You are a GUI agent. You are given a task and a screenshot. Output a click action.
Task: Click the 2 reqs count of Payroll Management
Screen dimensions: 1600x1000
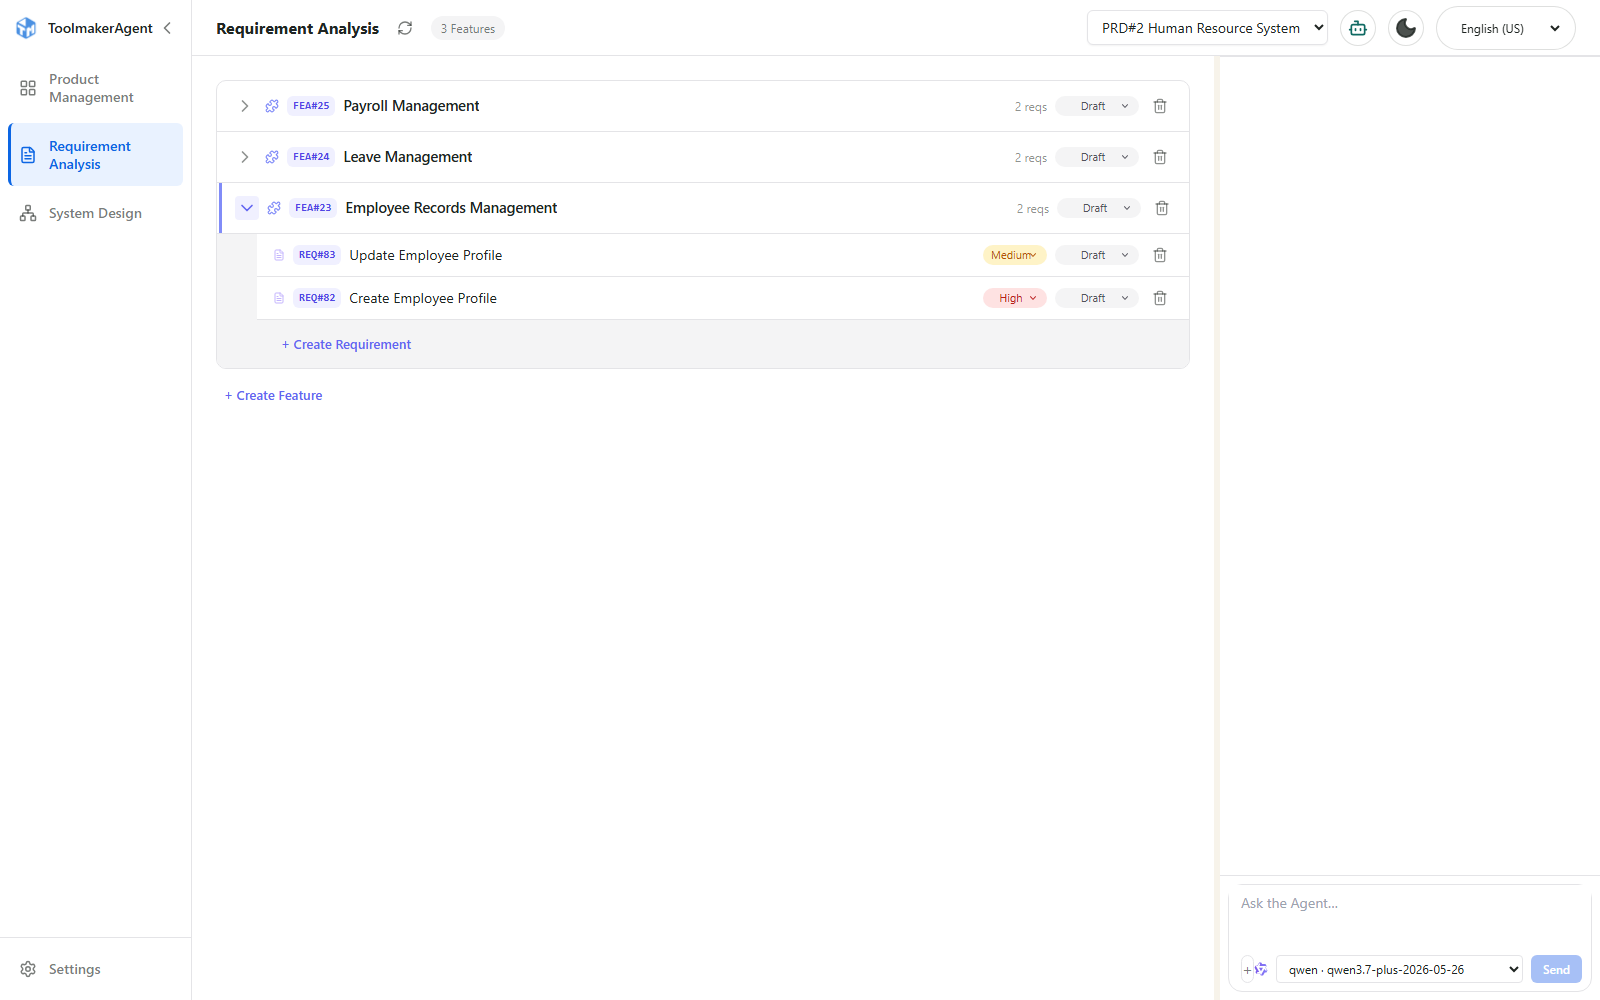1031,107
